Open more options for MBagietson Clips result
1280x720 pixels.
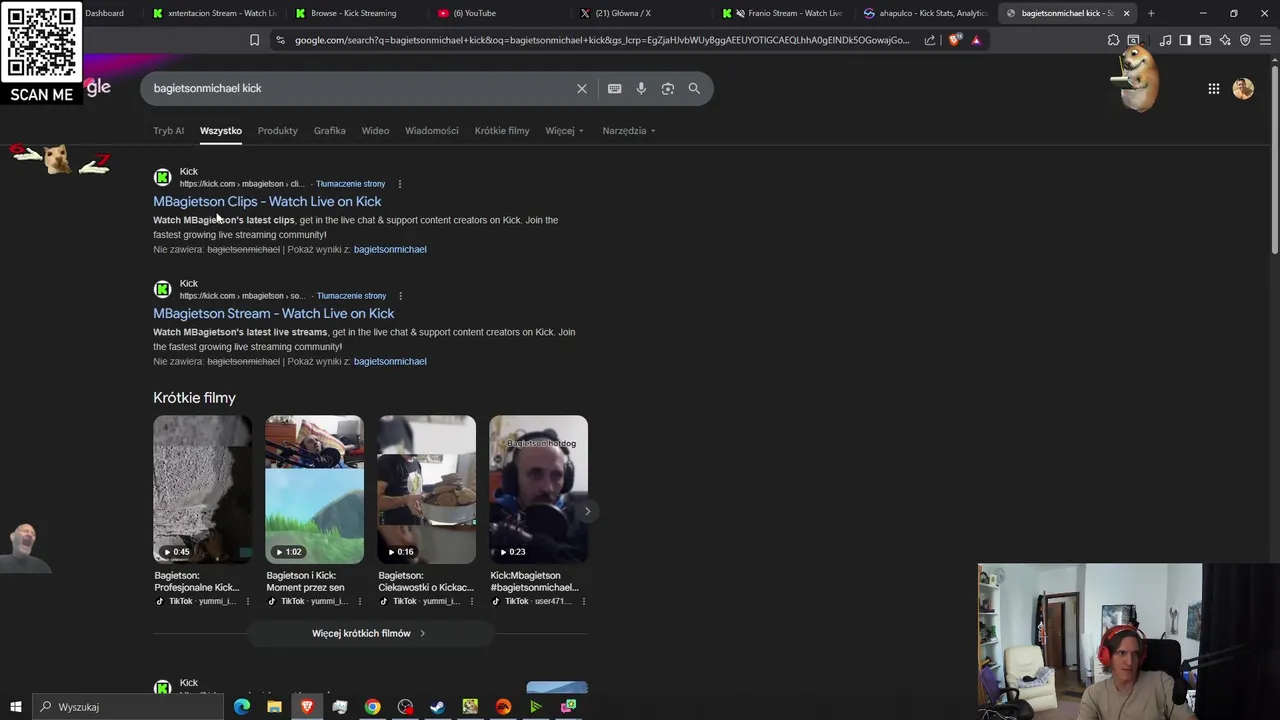[399, 184]
